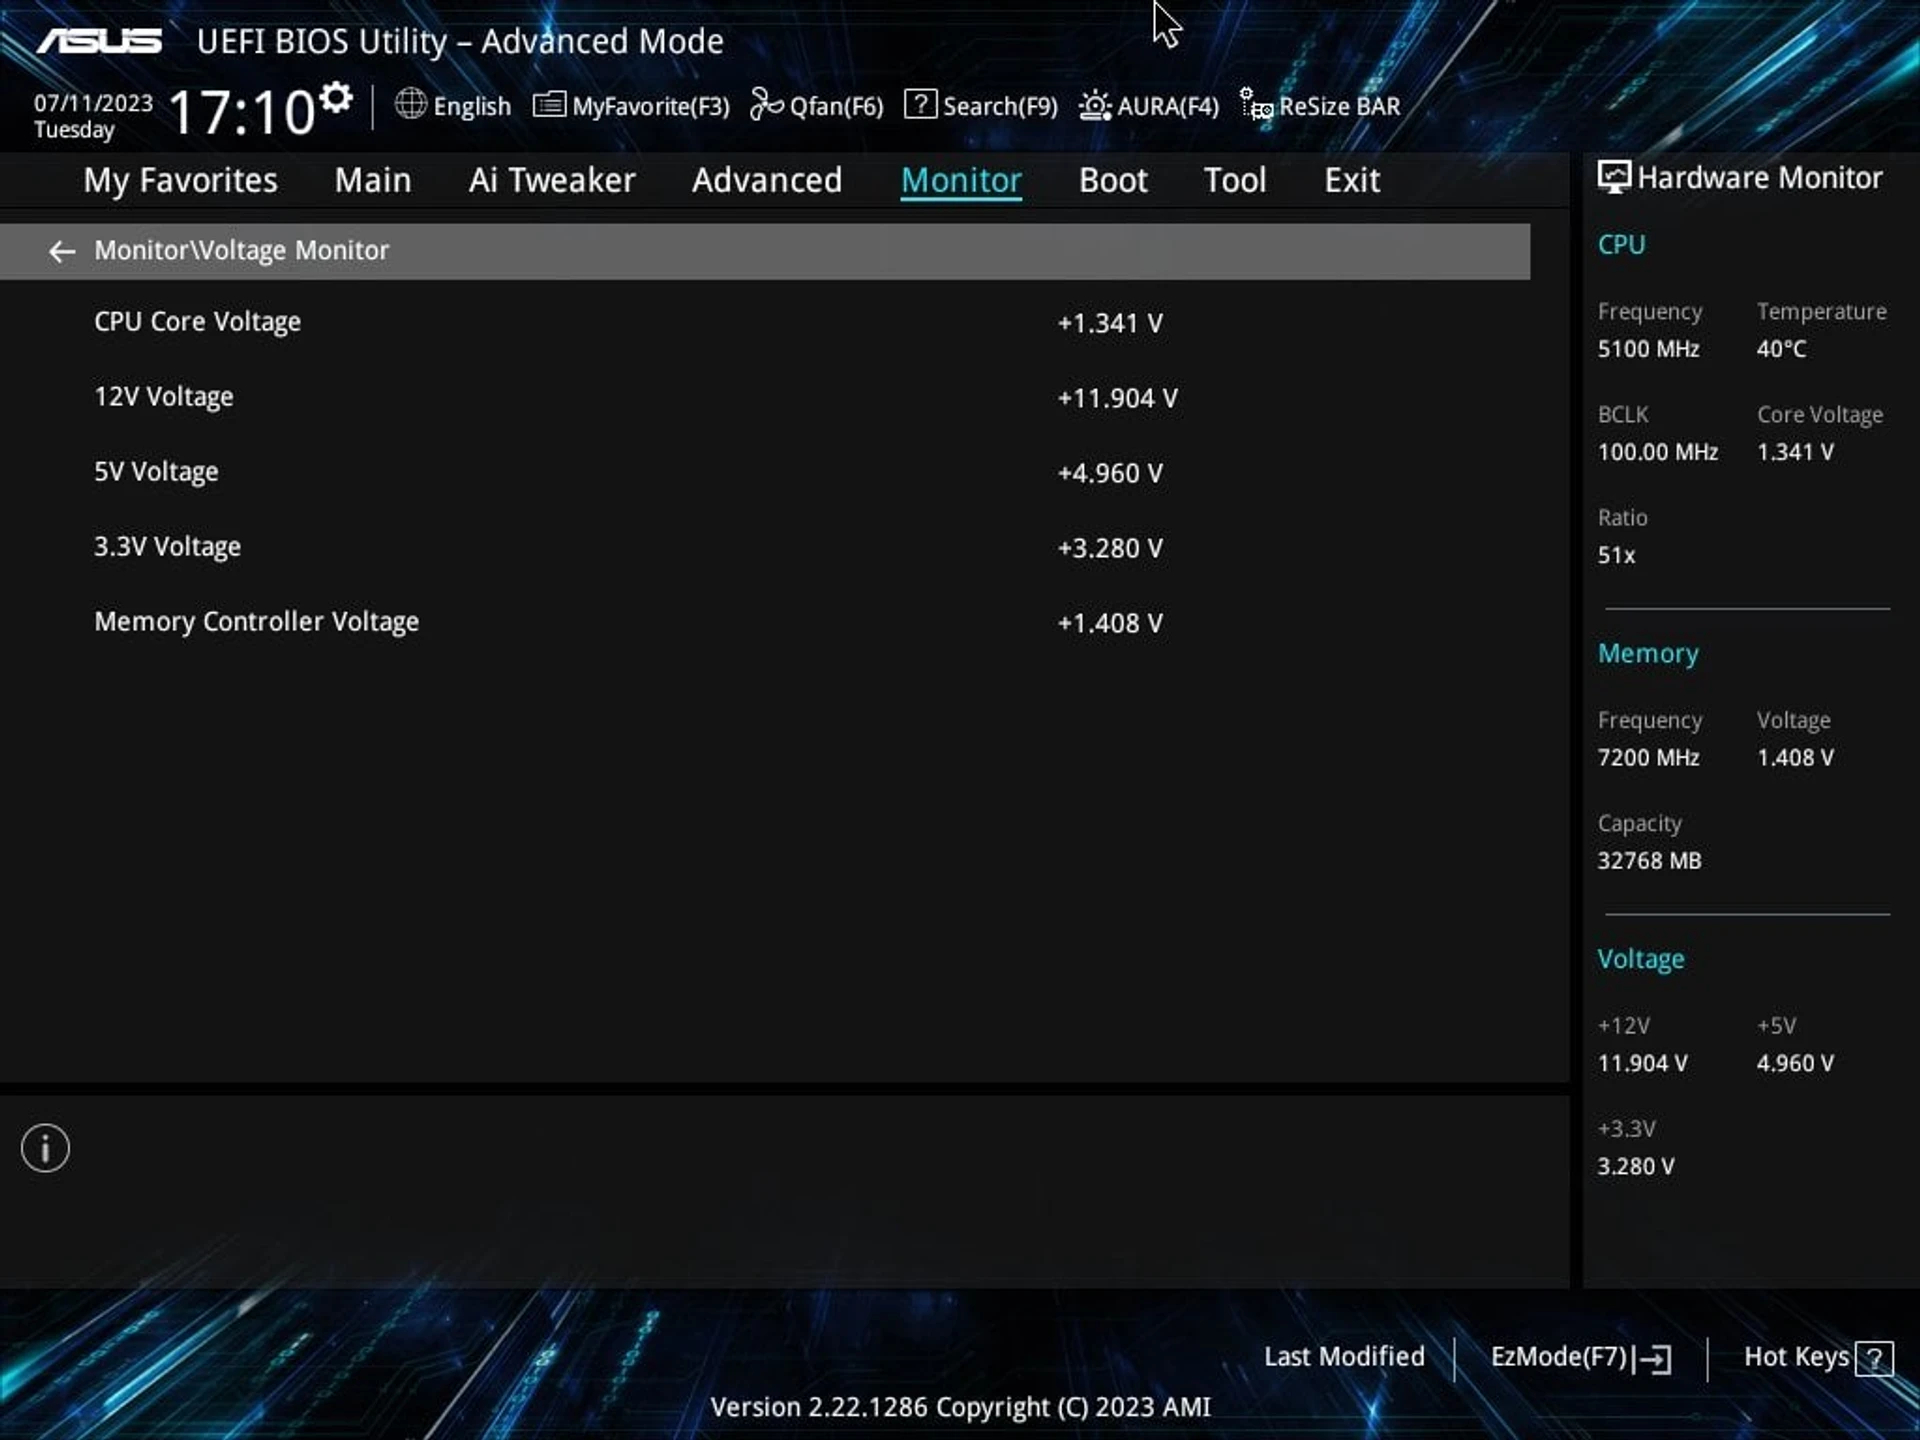The width and height of the screenshot is (1920, 1440).
Task: Click the Version 2.22.1286 copyright text
Action: (x=960, y=1407)
